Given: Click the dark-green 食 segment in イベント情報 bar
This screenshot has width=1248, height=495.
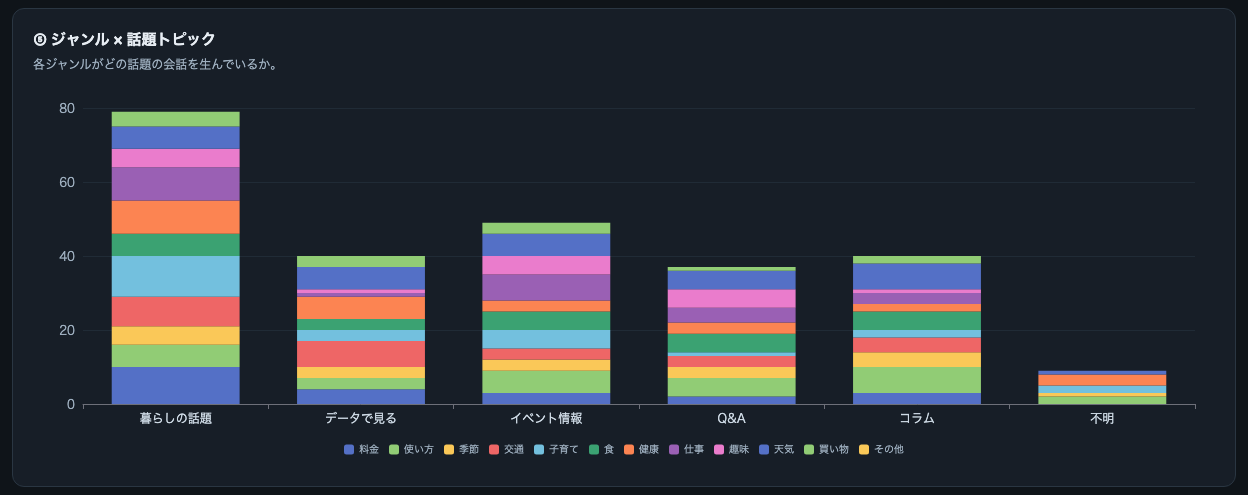Looking at the screenshot, I should (x=546, y=321).
